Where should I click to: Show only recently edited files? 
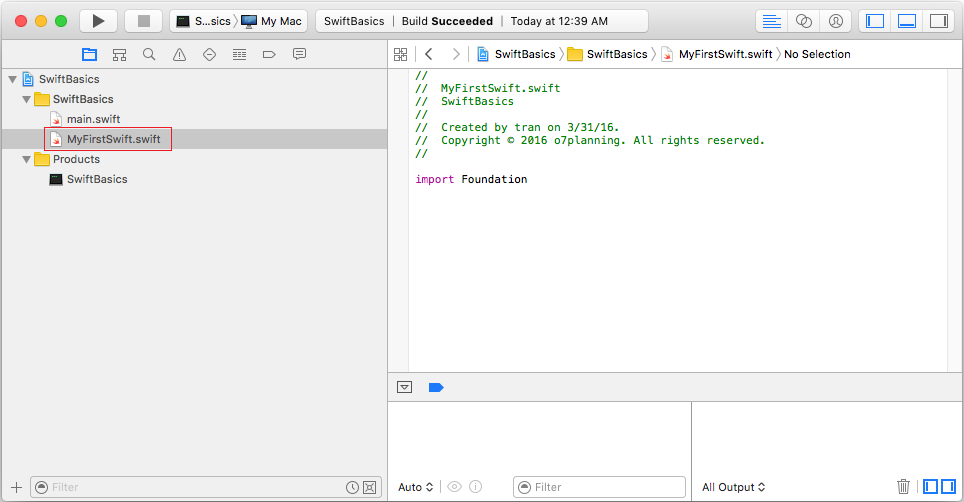click(352, 487)
